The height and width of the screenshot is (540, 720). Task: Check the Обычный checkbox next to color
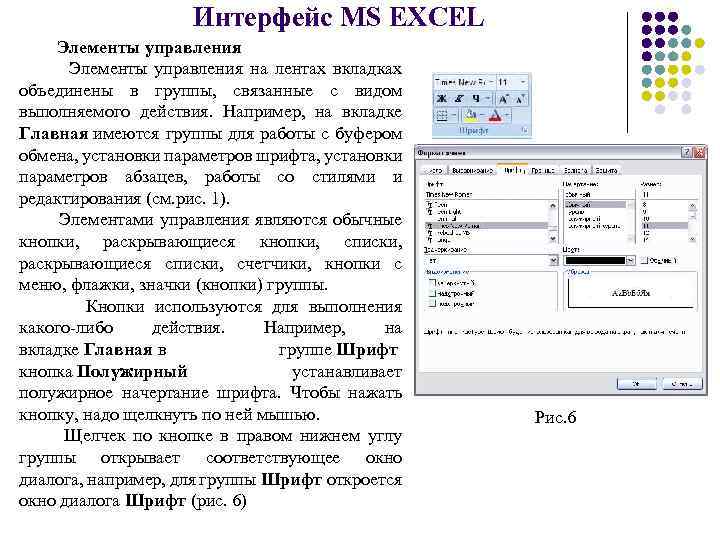click(x=644, y=260)
